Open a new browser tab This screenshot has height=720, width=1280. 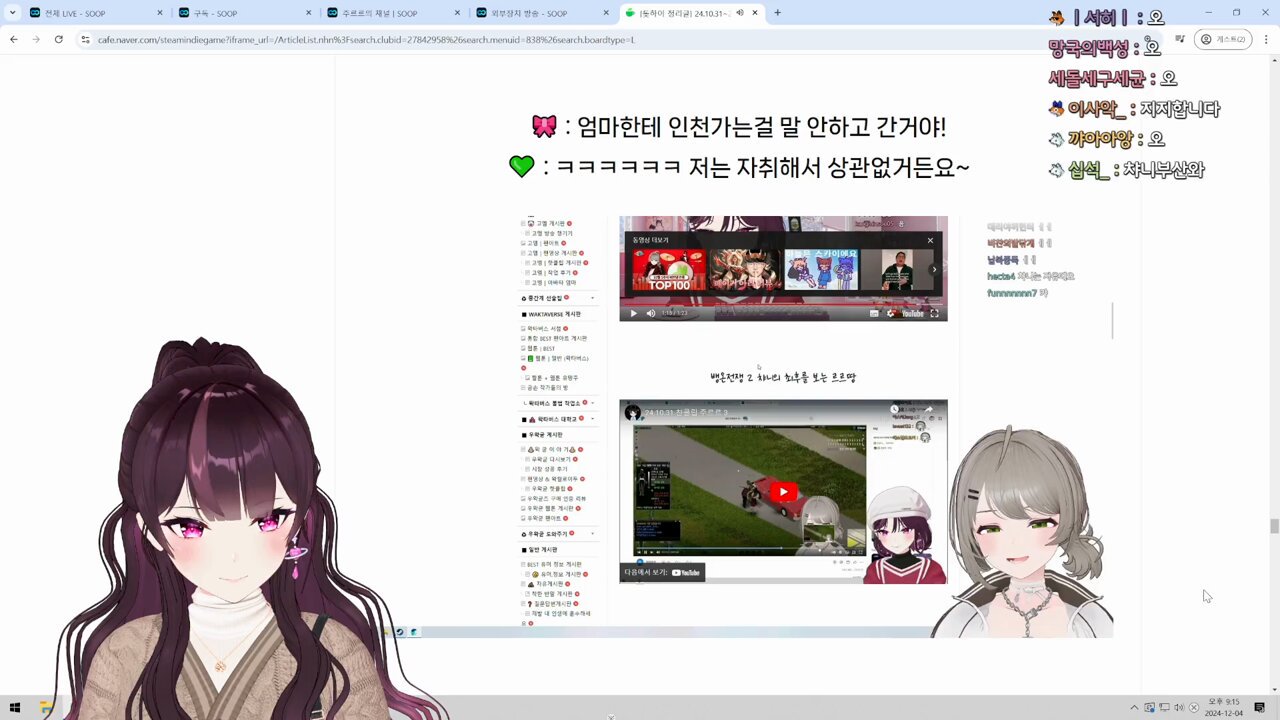pyautogui.click(x=777, y=13)
